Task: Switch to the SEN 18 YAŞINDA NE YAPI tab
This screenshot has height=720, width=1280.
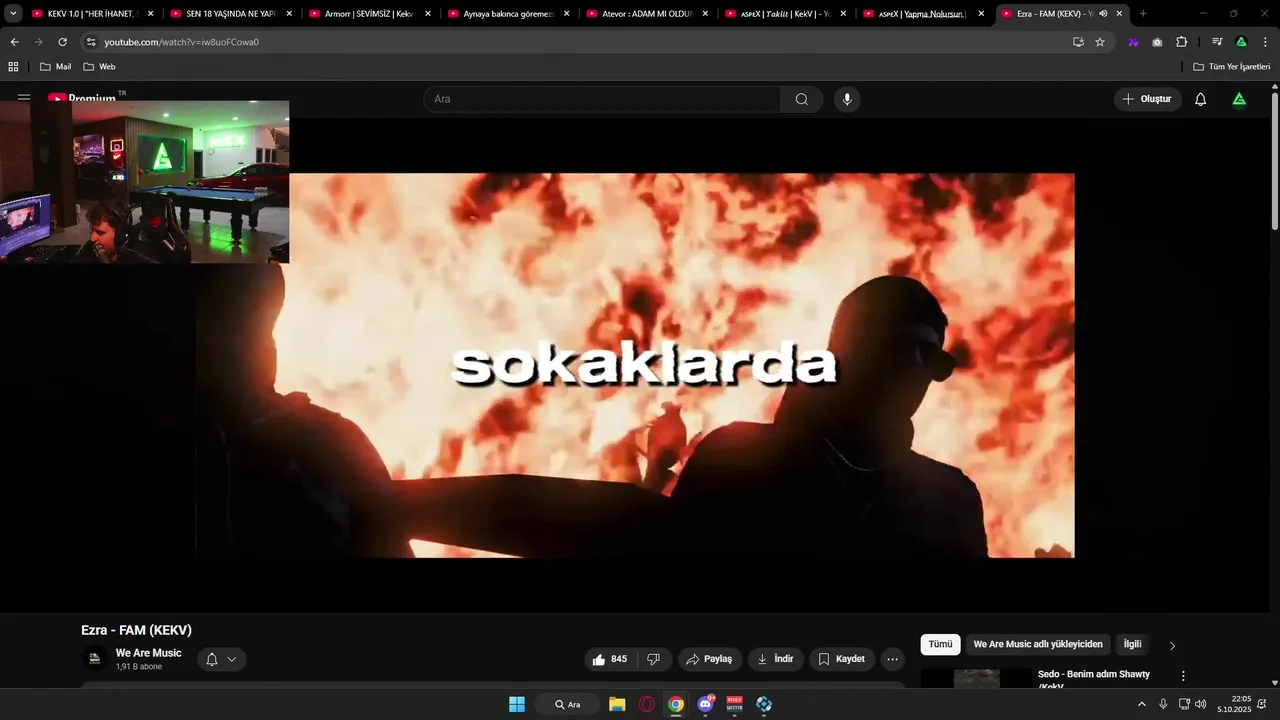Action: (x=229, y=14)
